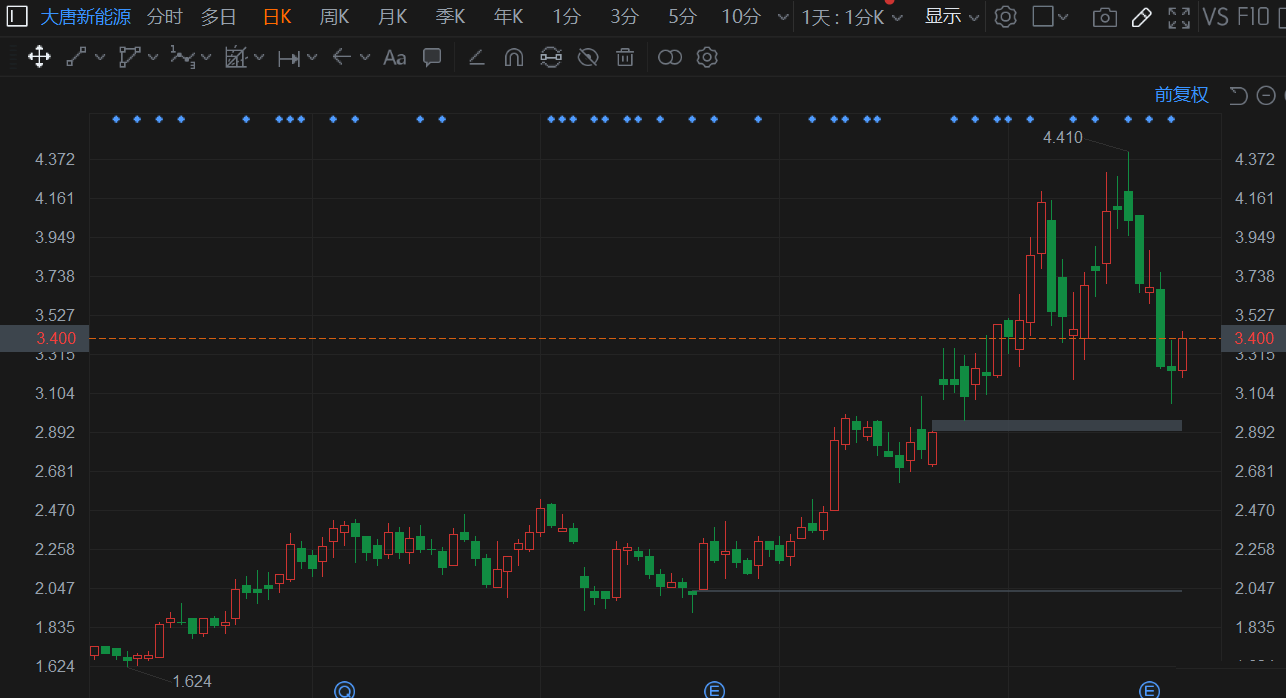Click the 前复权 adjustment link
The height and width of the screenshot is (698, 1286).
(1181, 95)
